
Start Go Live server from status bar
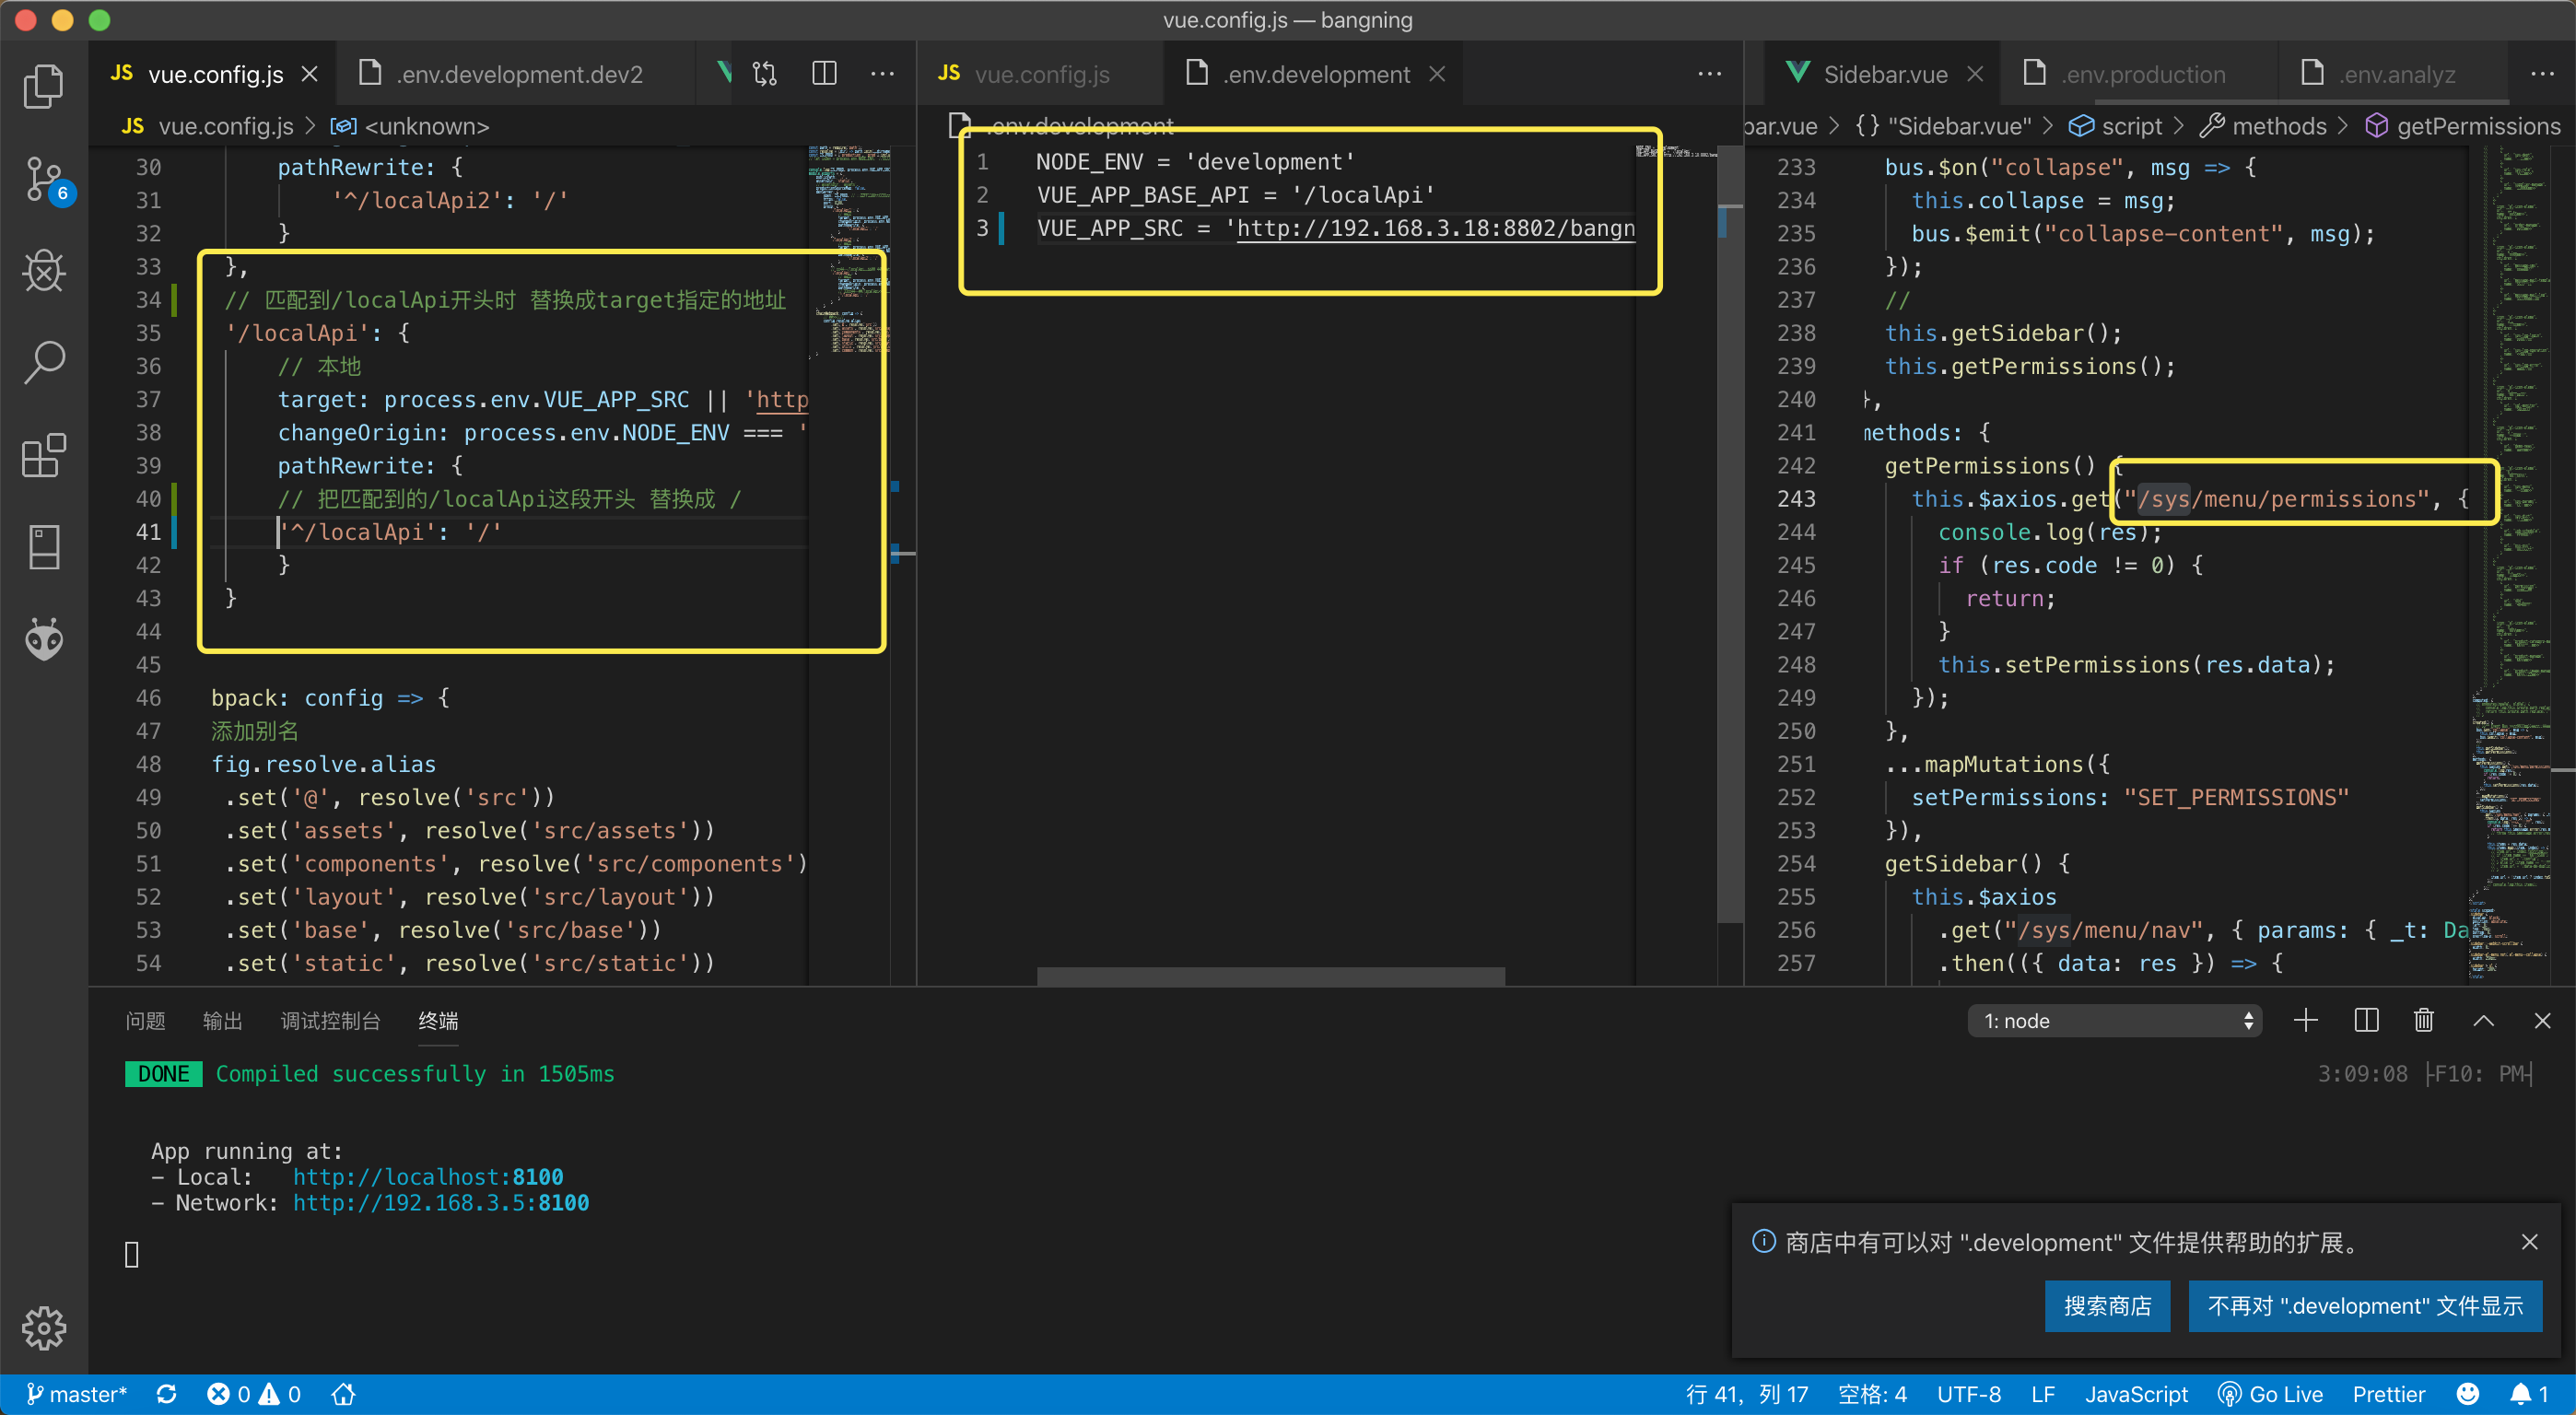(2270, 1394)
